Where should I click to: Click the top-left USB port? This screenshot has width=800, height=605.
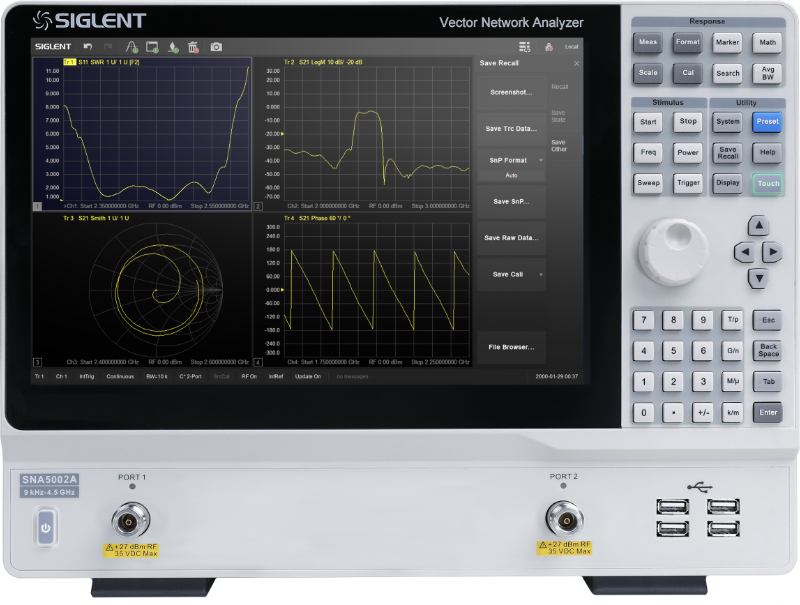click(x=672, y=507)
